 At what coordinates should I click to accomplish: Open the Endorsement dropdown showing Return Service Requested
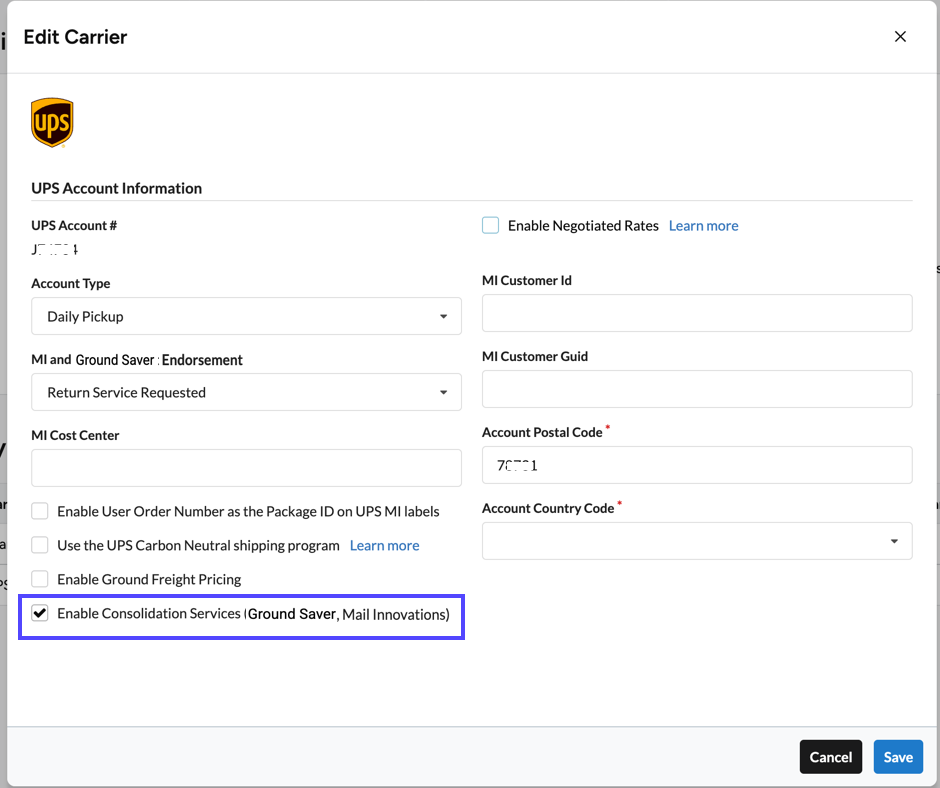point(246,392)
